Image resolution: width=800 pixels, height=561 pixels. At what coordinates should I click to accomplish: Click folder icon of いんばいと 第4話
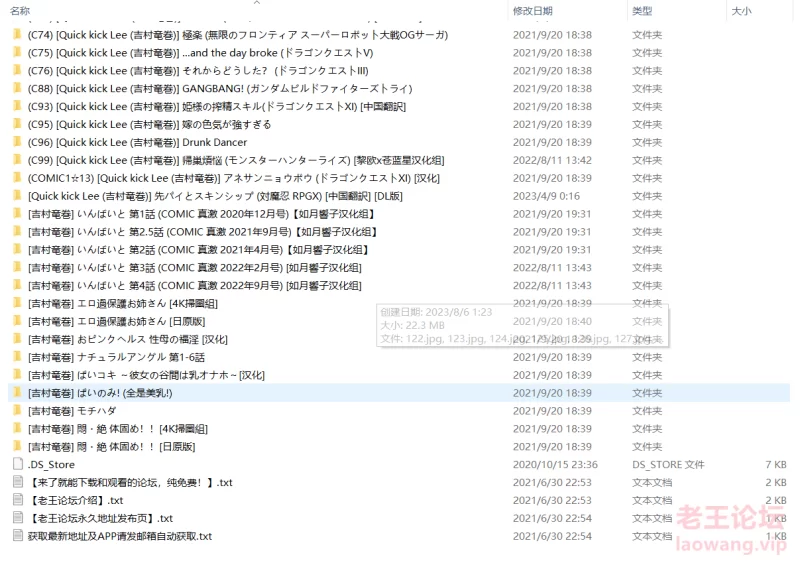coord(17,285)
